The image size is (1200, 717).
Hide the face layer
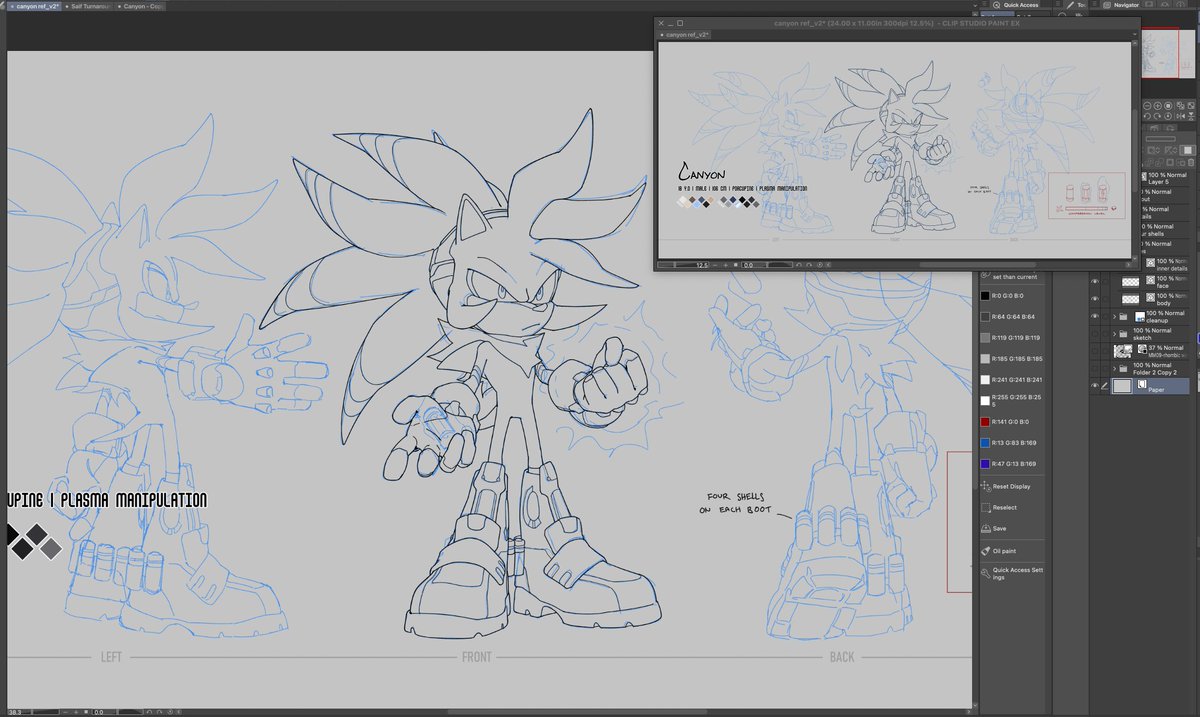(x=1095, y=282)
